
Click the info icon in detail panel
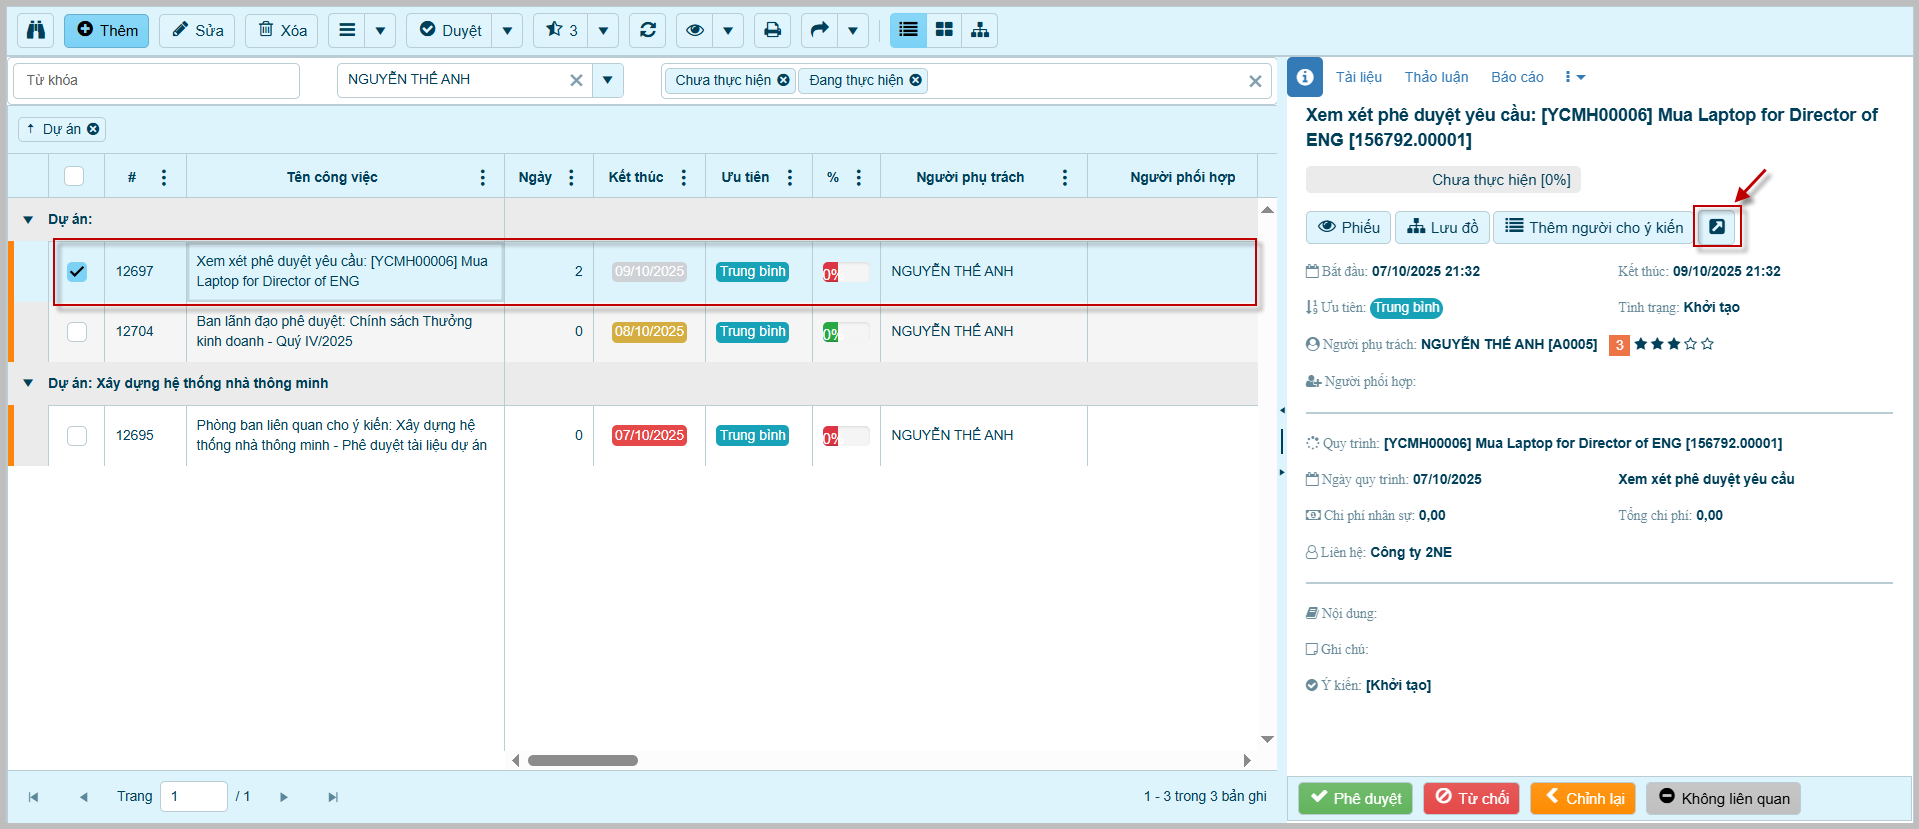[x=1305, y=77]
